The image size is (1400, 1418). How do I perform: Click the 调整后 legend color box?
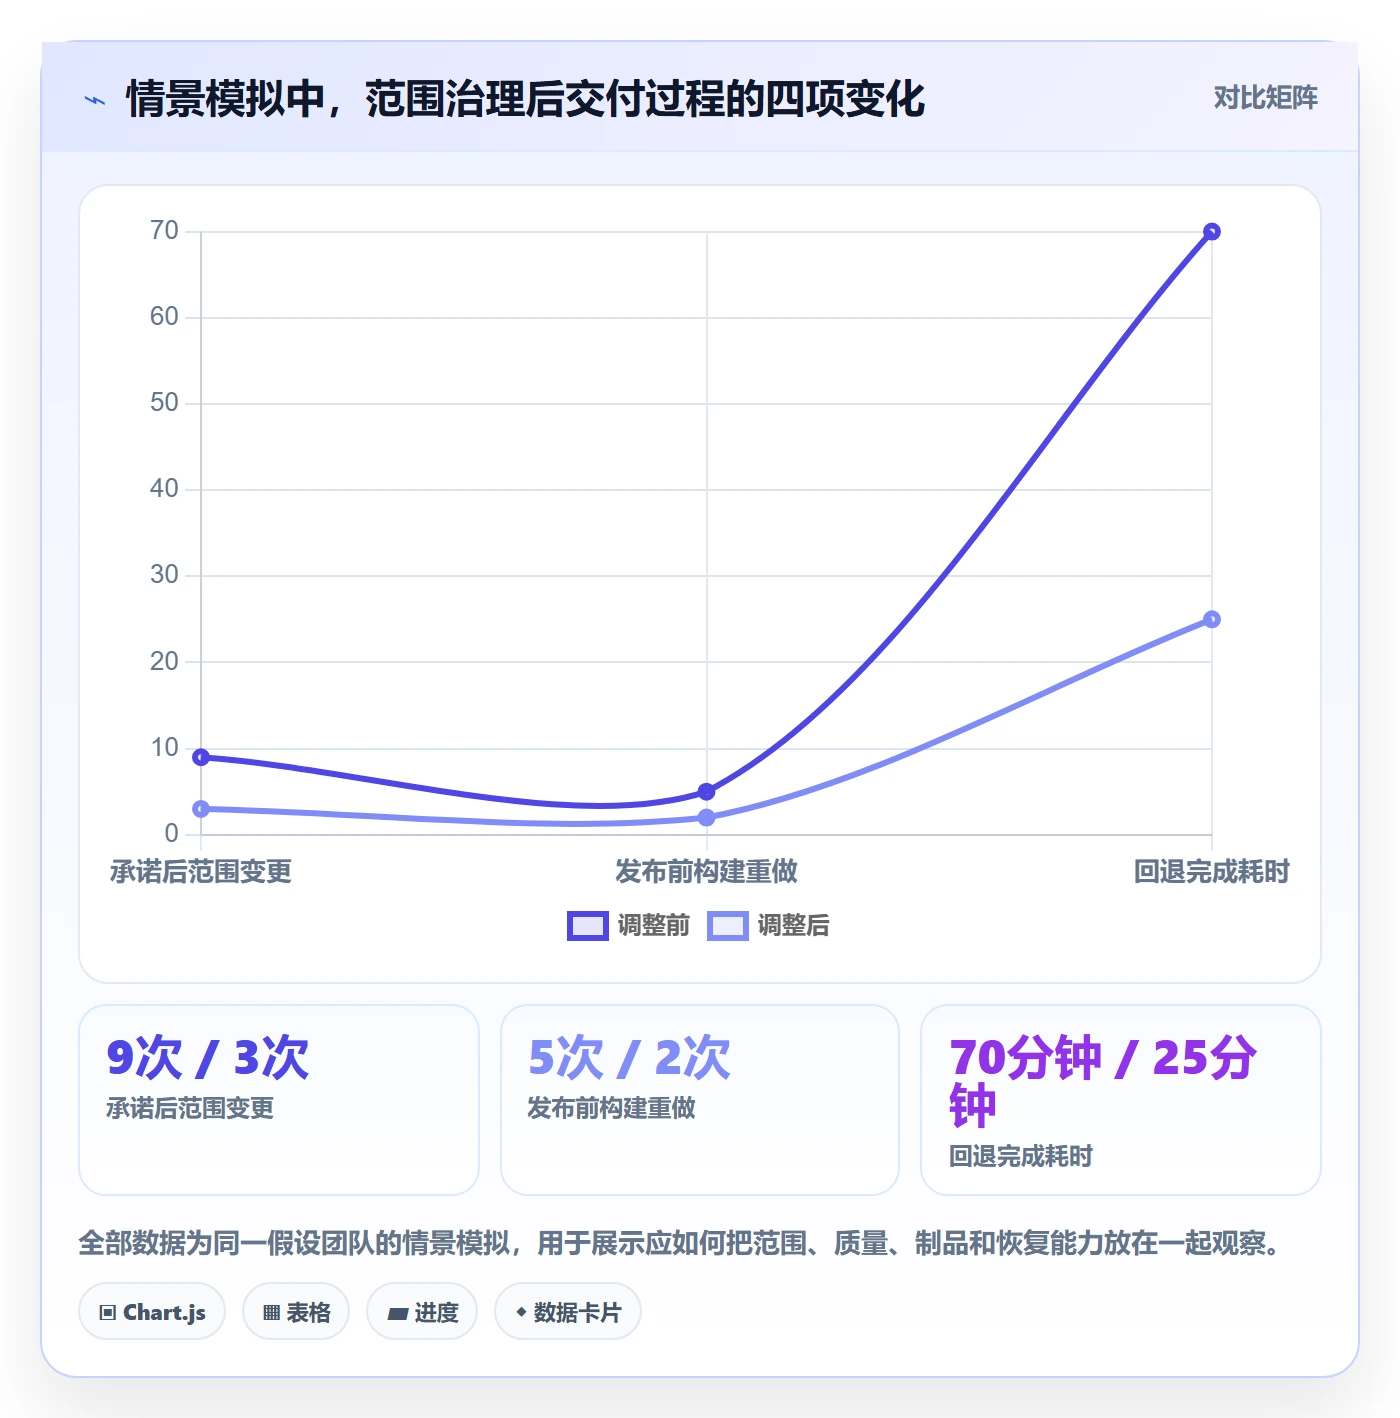(727, 926)
